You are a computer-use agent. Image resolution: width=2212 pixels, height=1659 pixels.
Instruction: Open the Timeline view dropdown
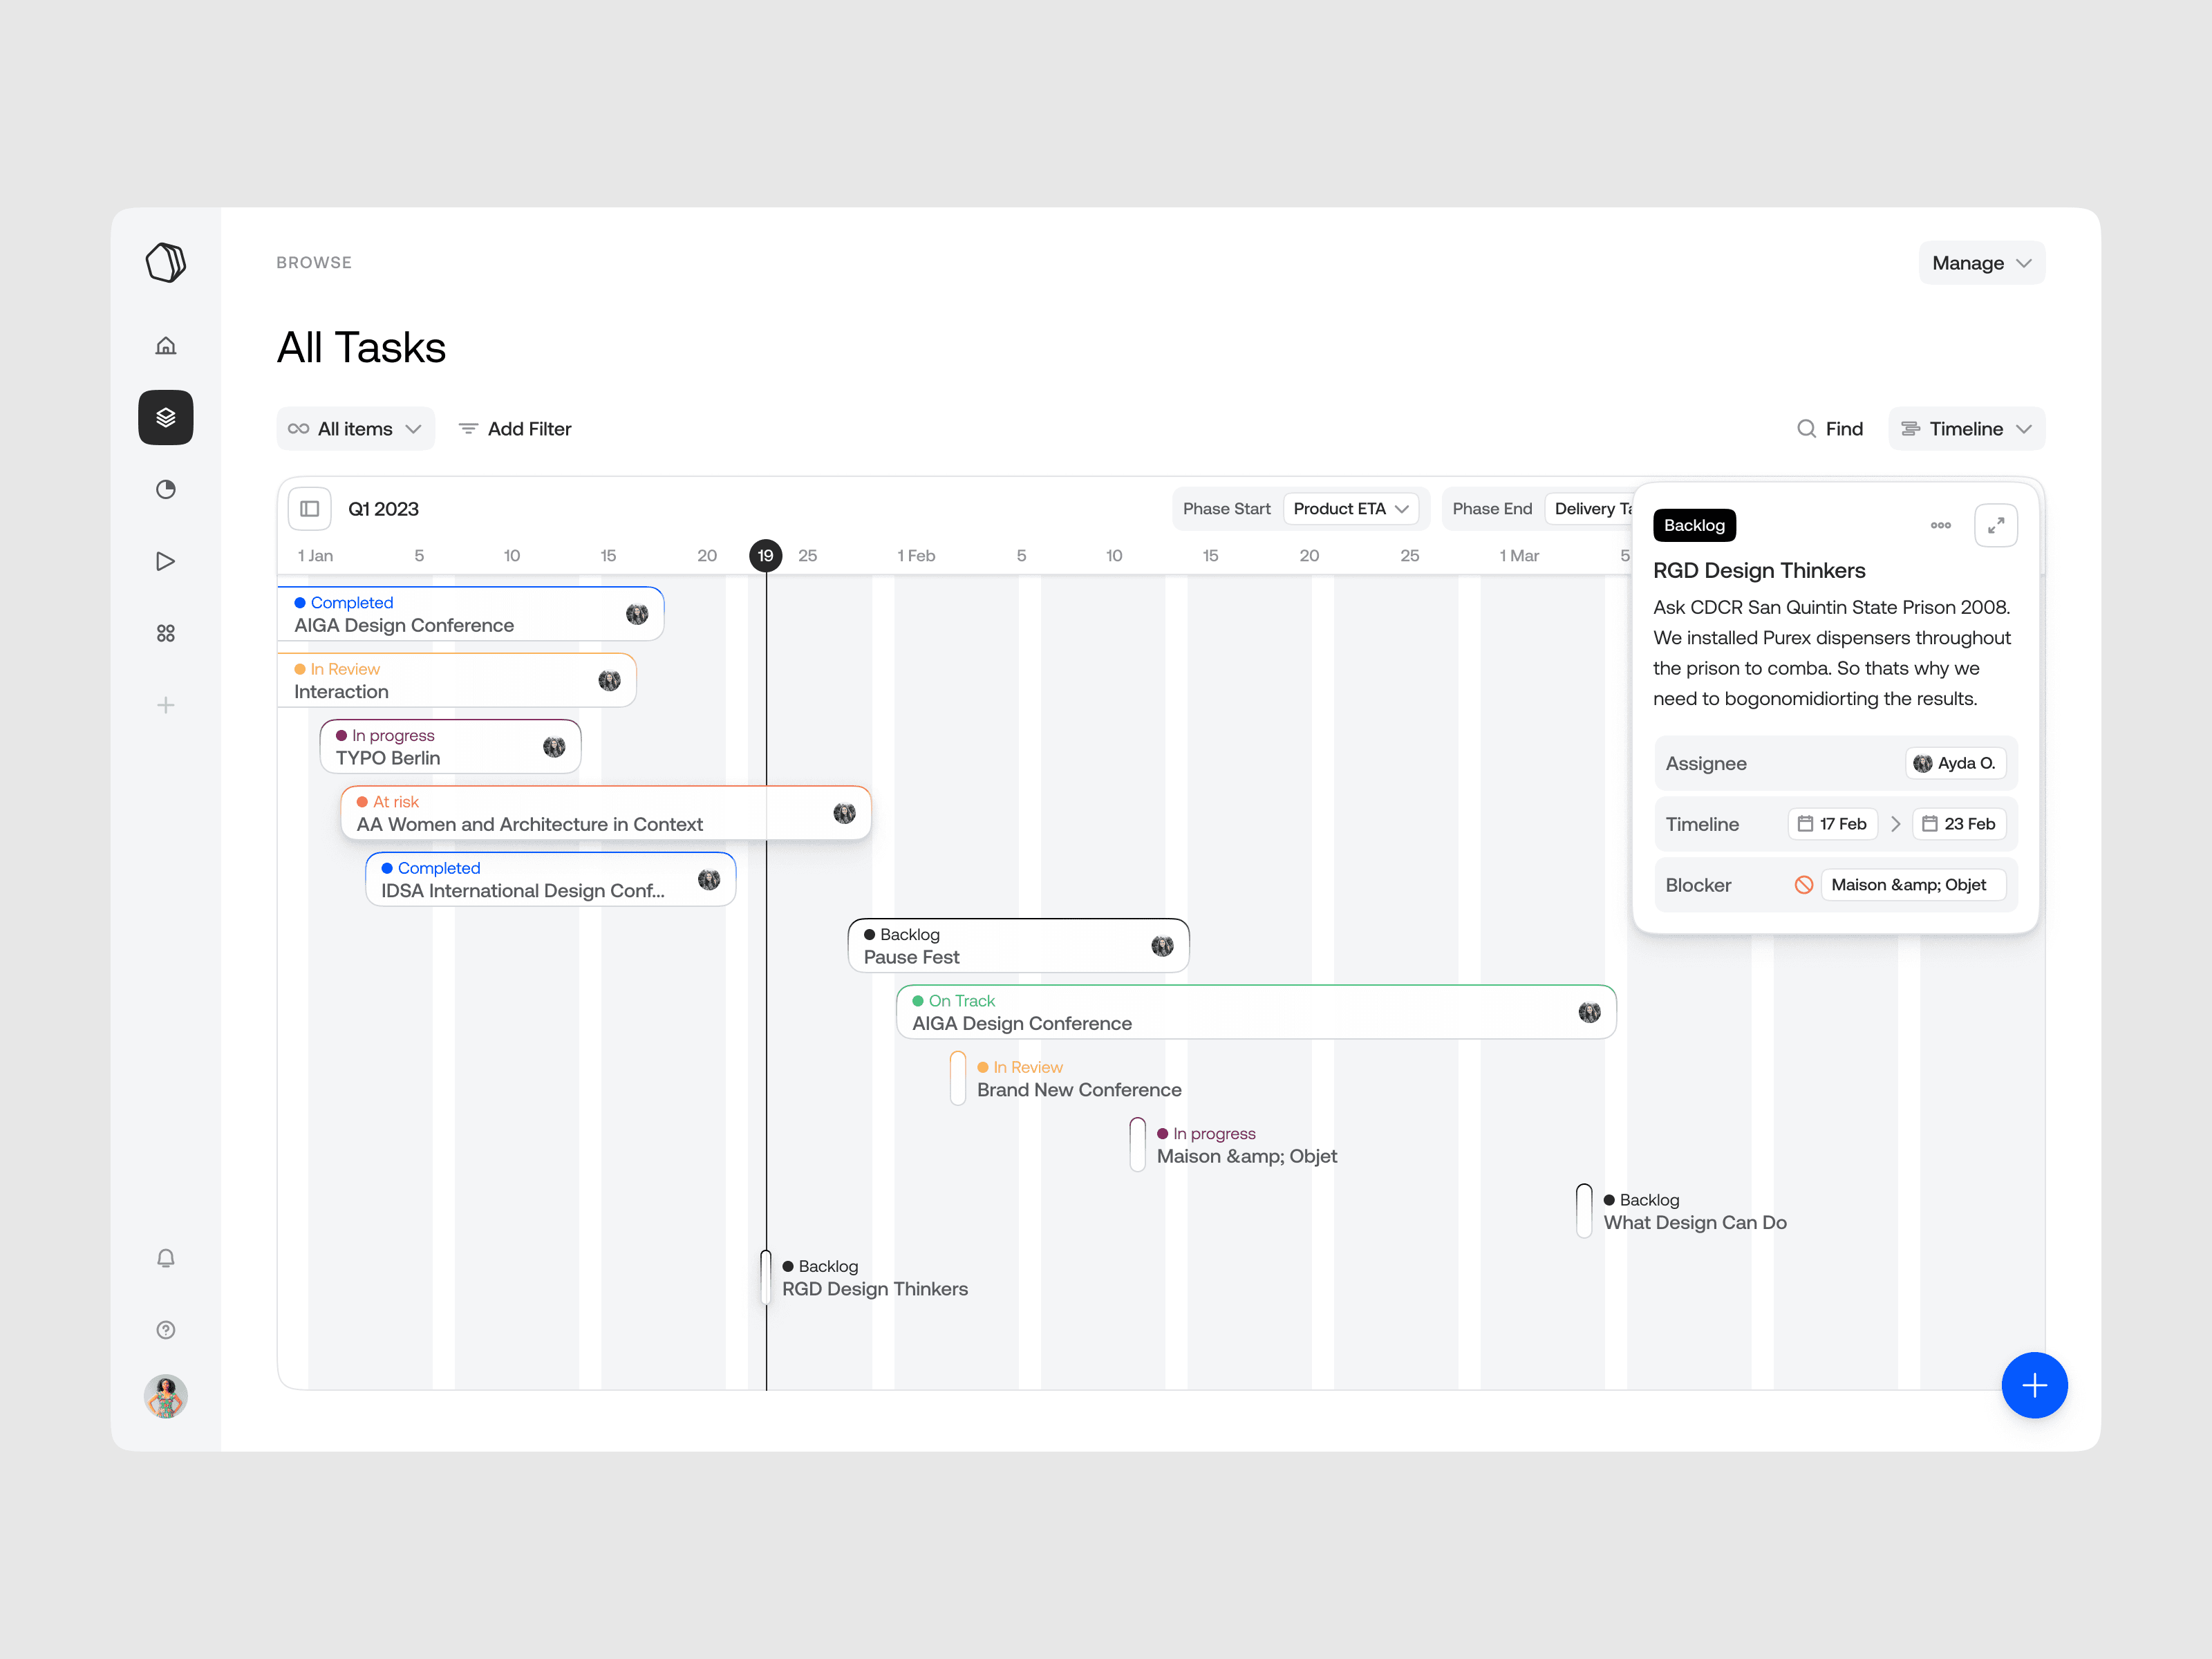point(1966,429)
